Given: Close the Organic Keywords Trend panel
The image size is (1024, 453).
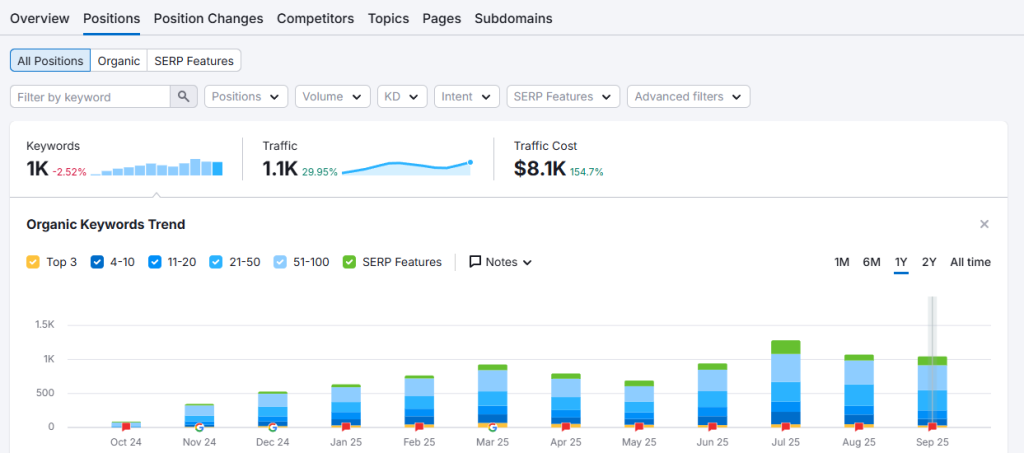Looking at the screenshot, I should click(984, 225).
